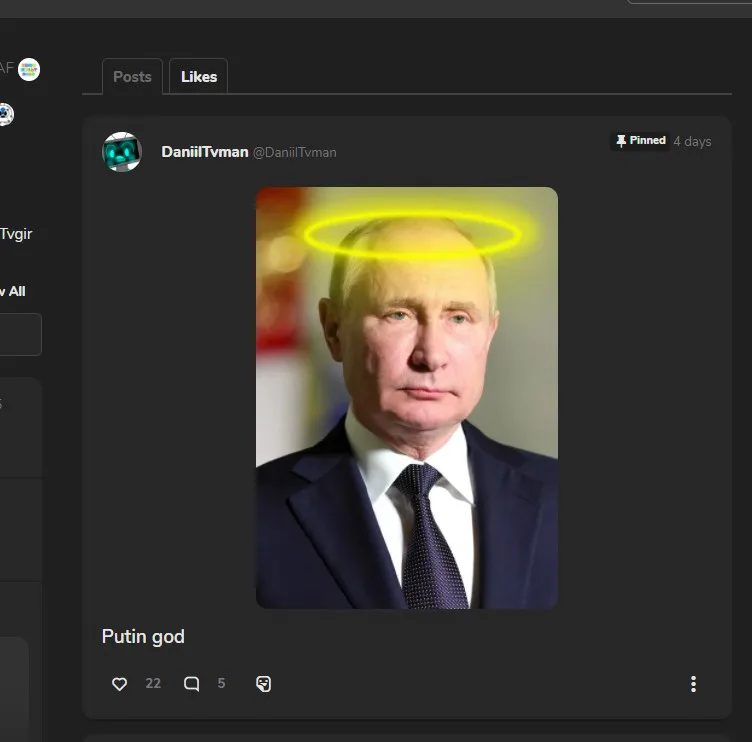
Task: Click the 22 likes count
Action: click(x=153, y=683)
